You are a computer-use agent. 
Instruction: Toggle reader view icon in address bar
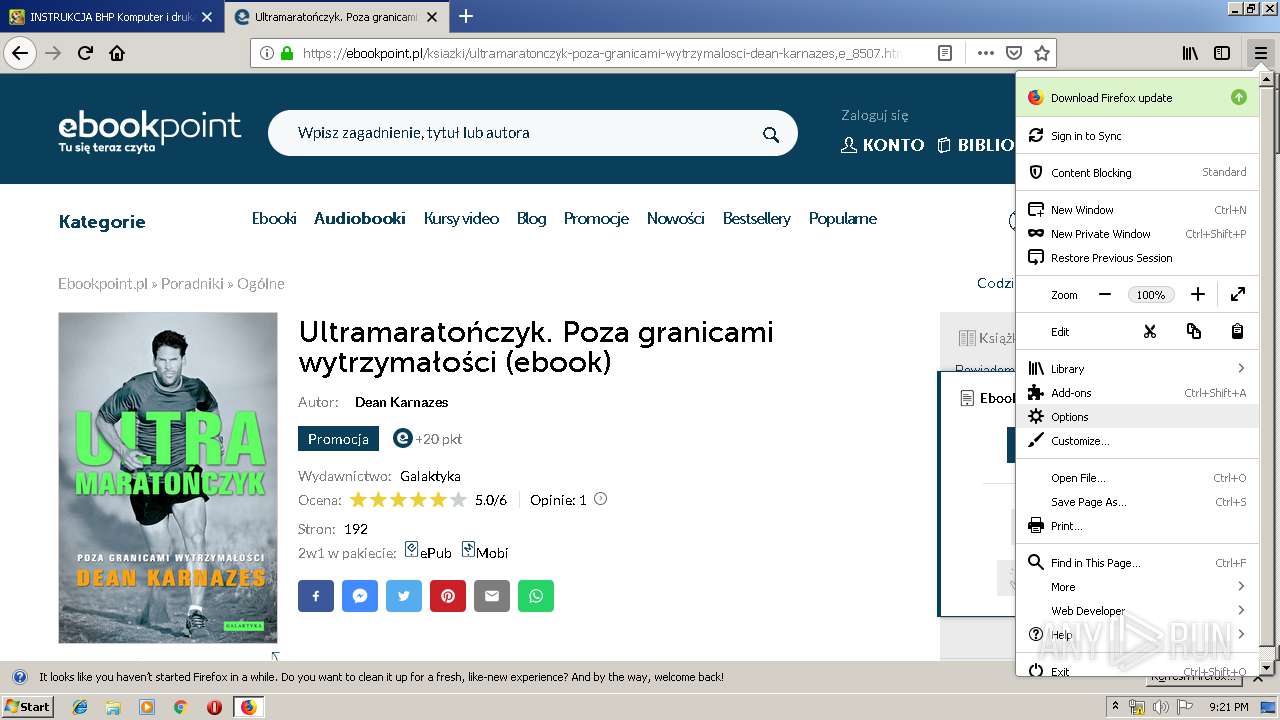click(944, 53)
